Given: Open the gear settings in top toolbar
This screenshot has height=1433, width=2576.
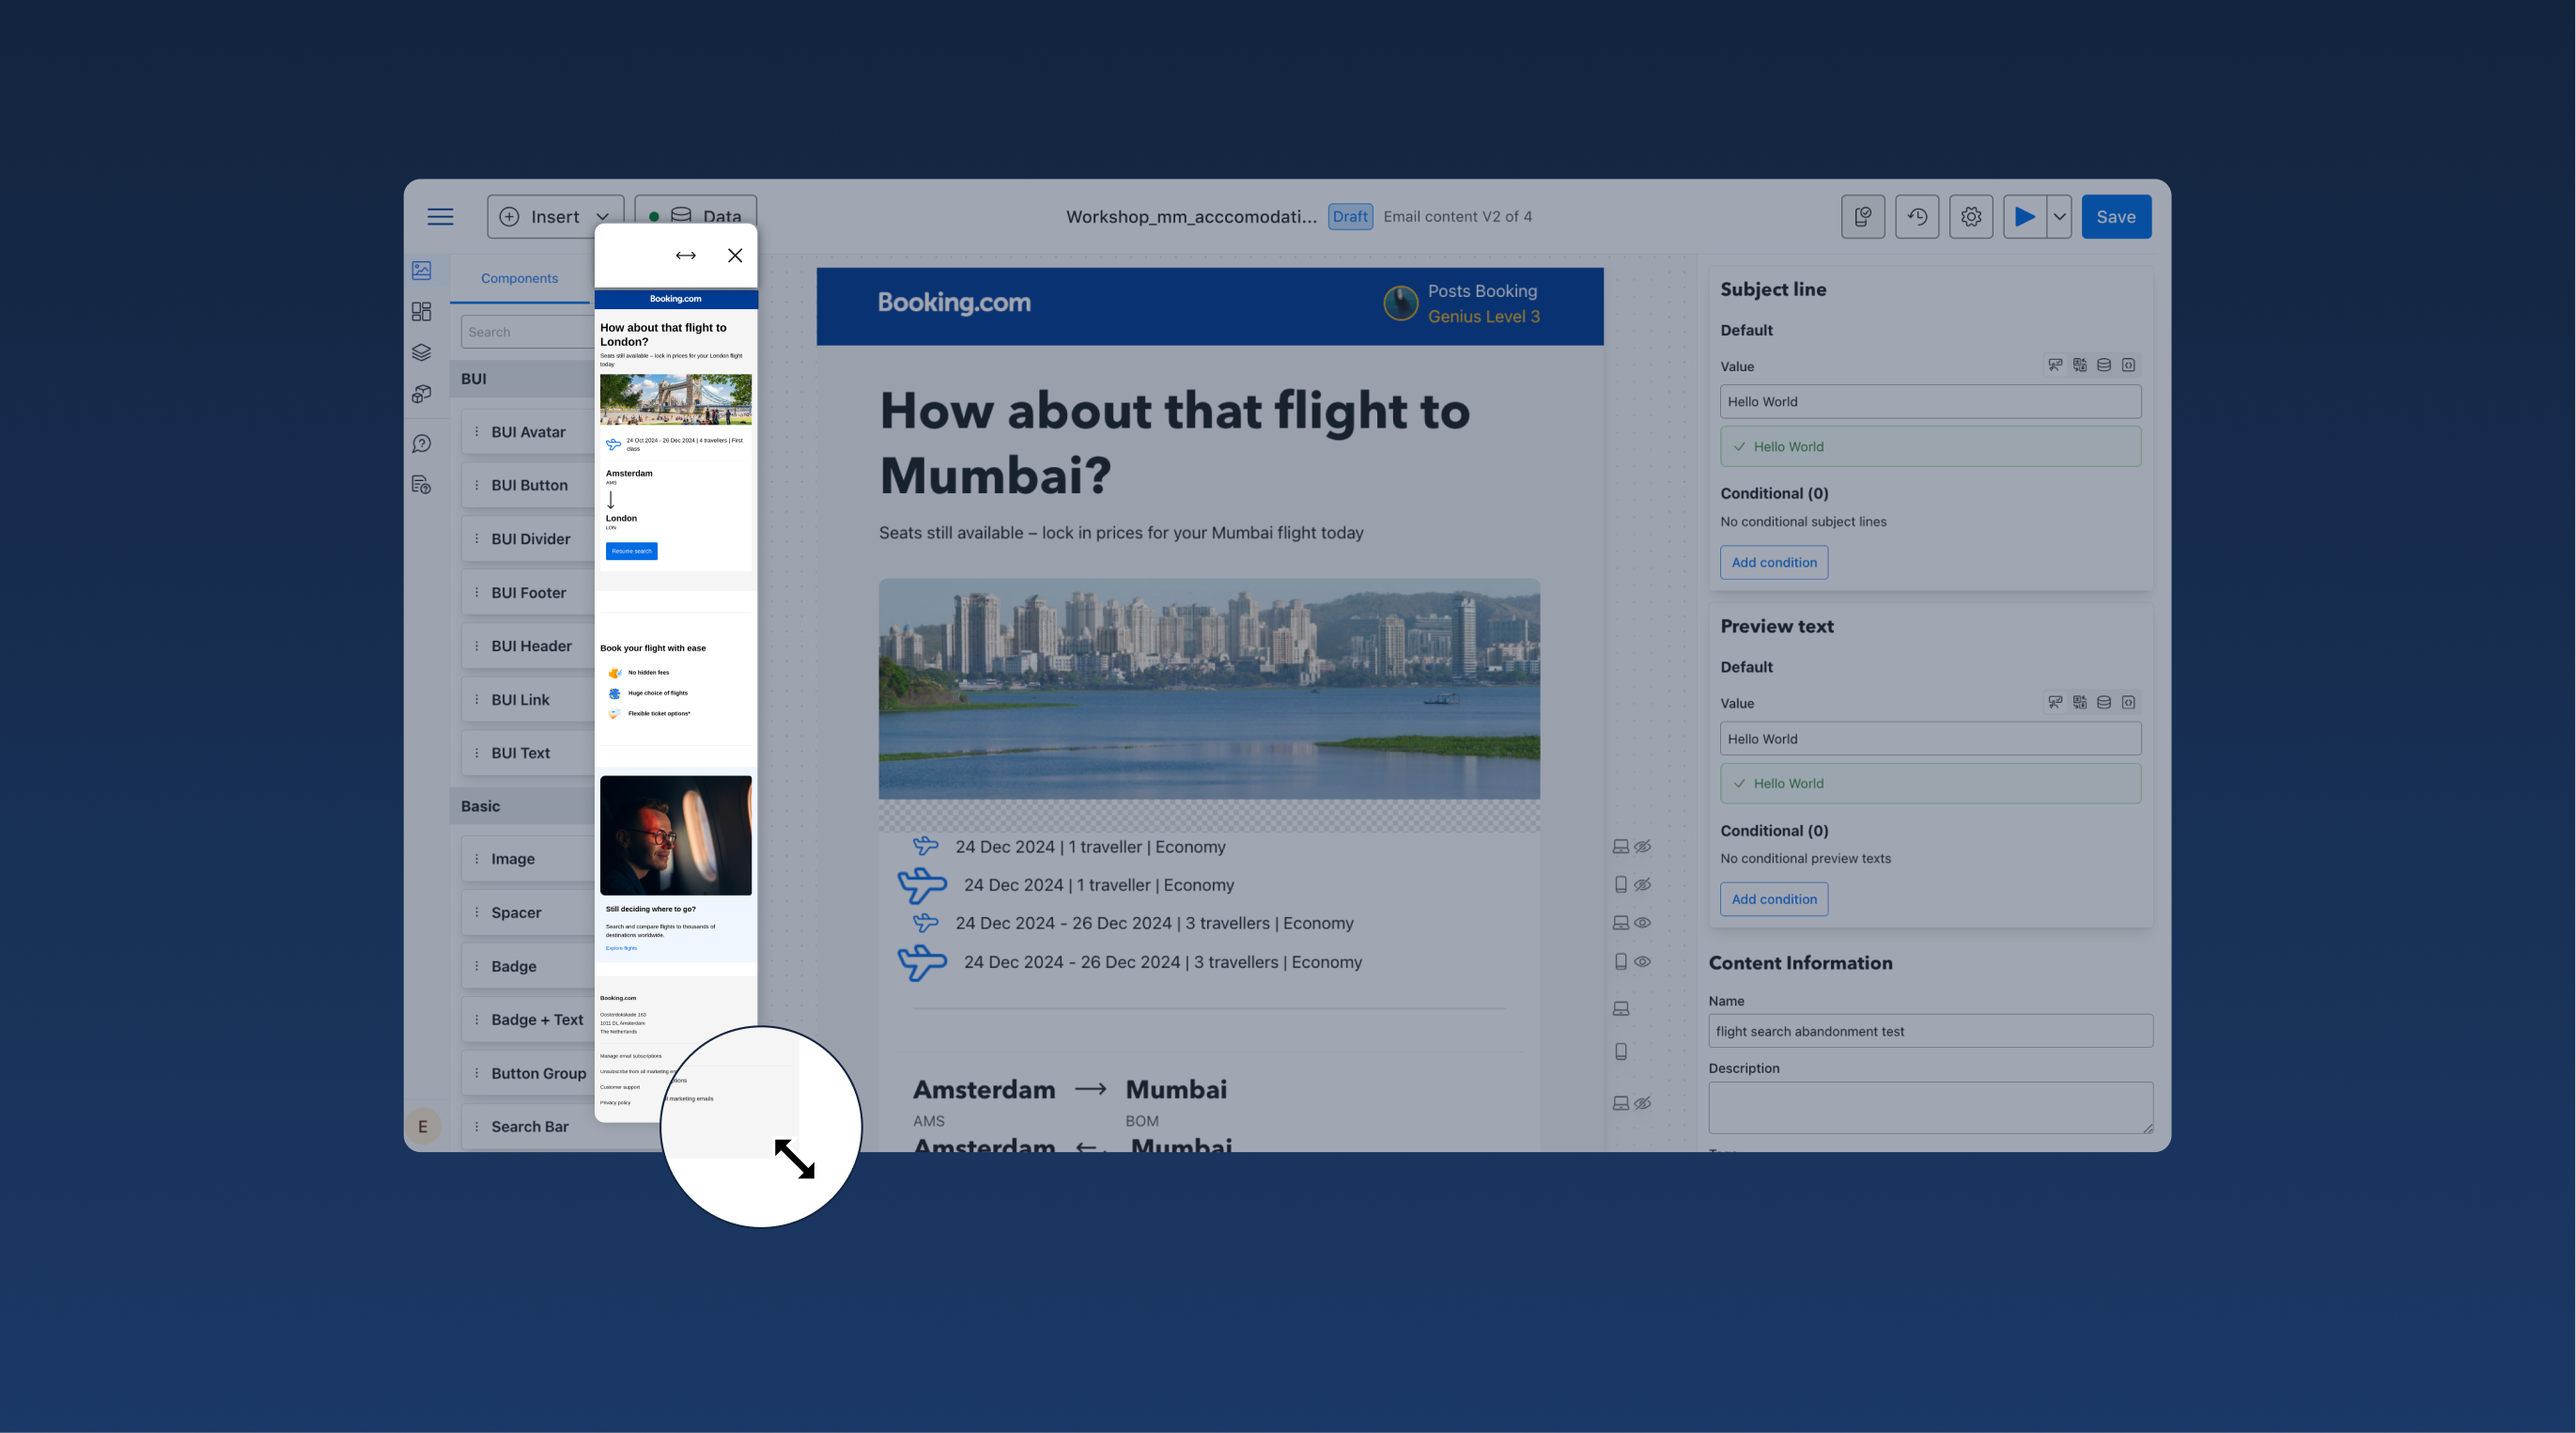Looking at the screenshot, I should coord(1971,216).
